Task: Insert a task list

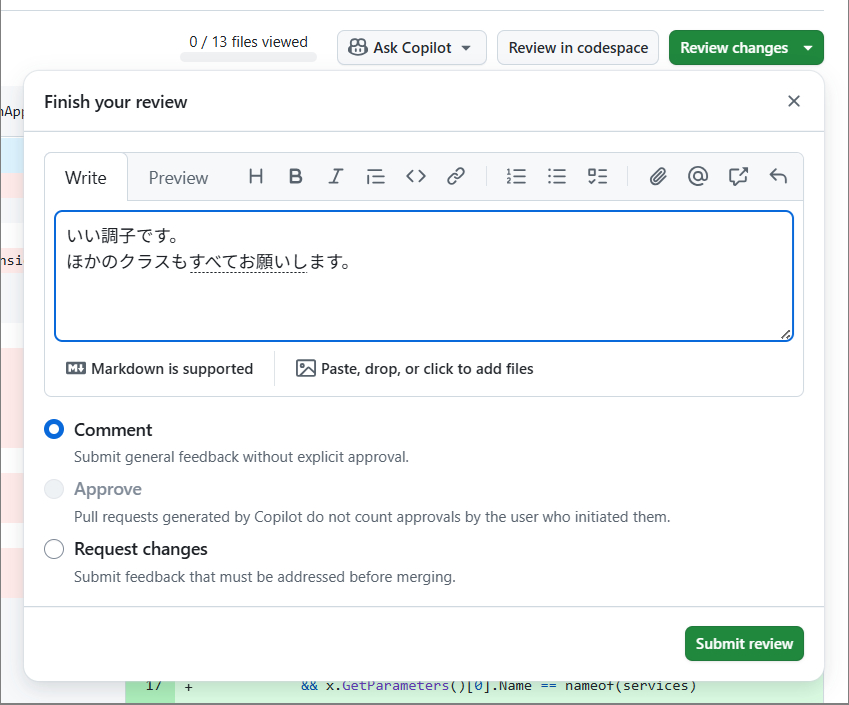Action: 597,177
